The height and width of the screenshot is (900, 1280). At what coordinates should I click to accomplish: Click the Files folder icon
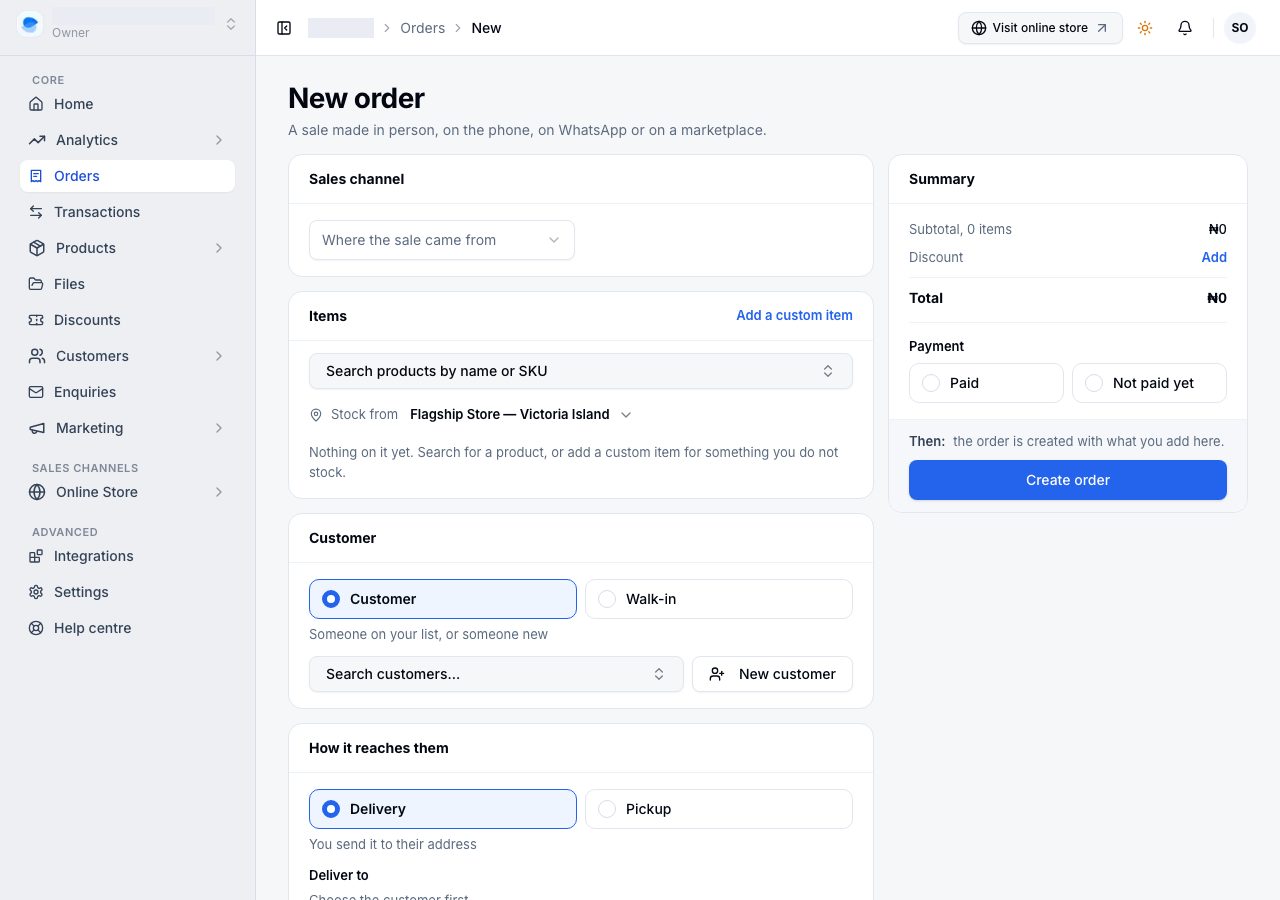tap(36, 284)
